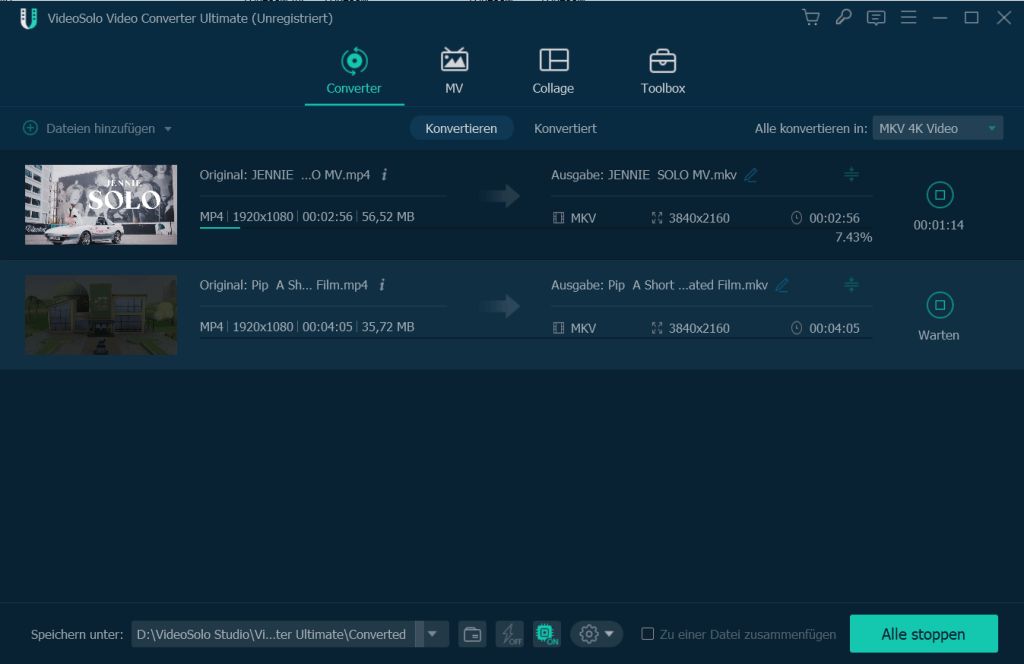Click the output save path field
Image resolution: width=1024 pixels, height=664 pixels.
pos(273,634)
